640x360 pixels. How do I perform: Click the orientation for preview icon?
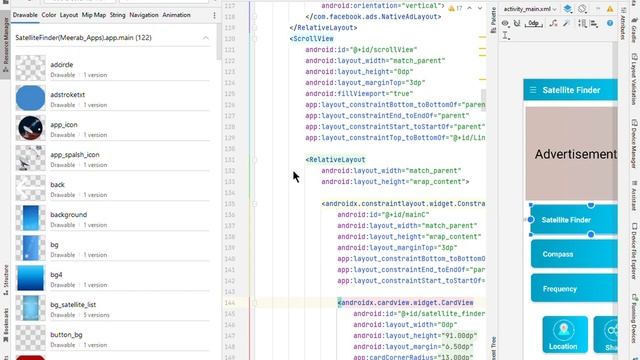pyautogui.click(x=582, y=9)
